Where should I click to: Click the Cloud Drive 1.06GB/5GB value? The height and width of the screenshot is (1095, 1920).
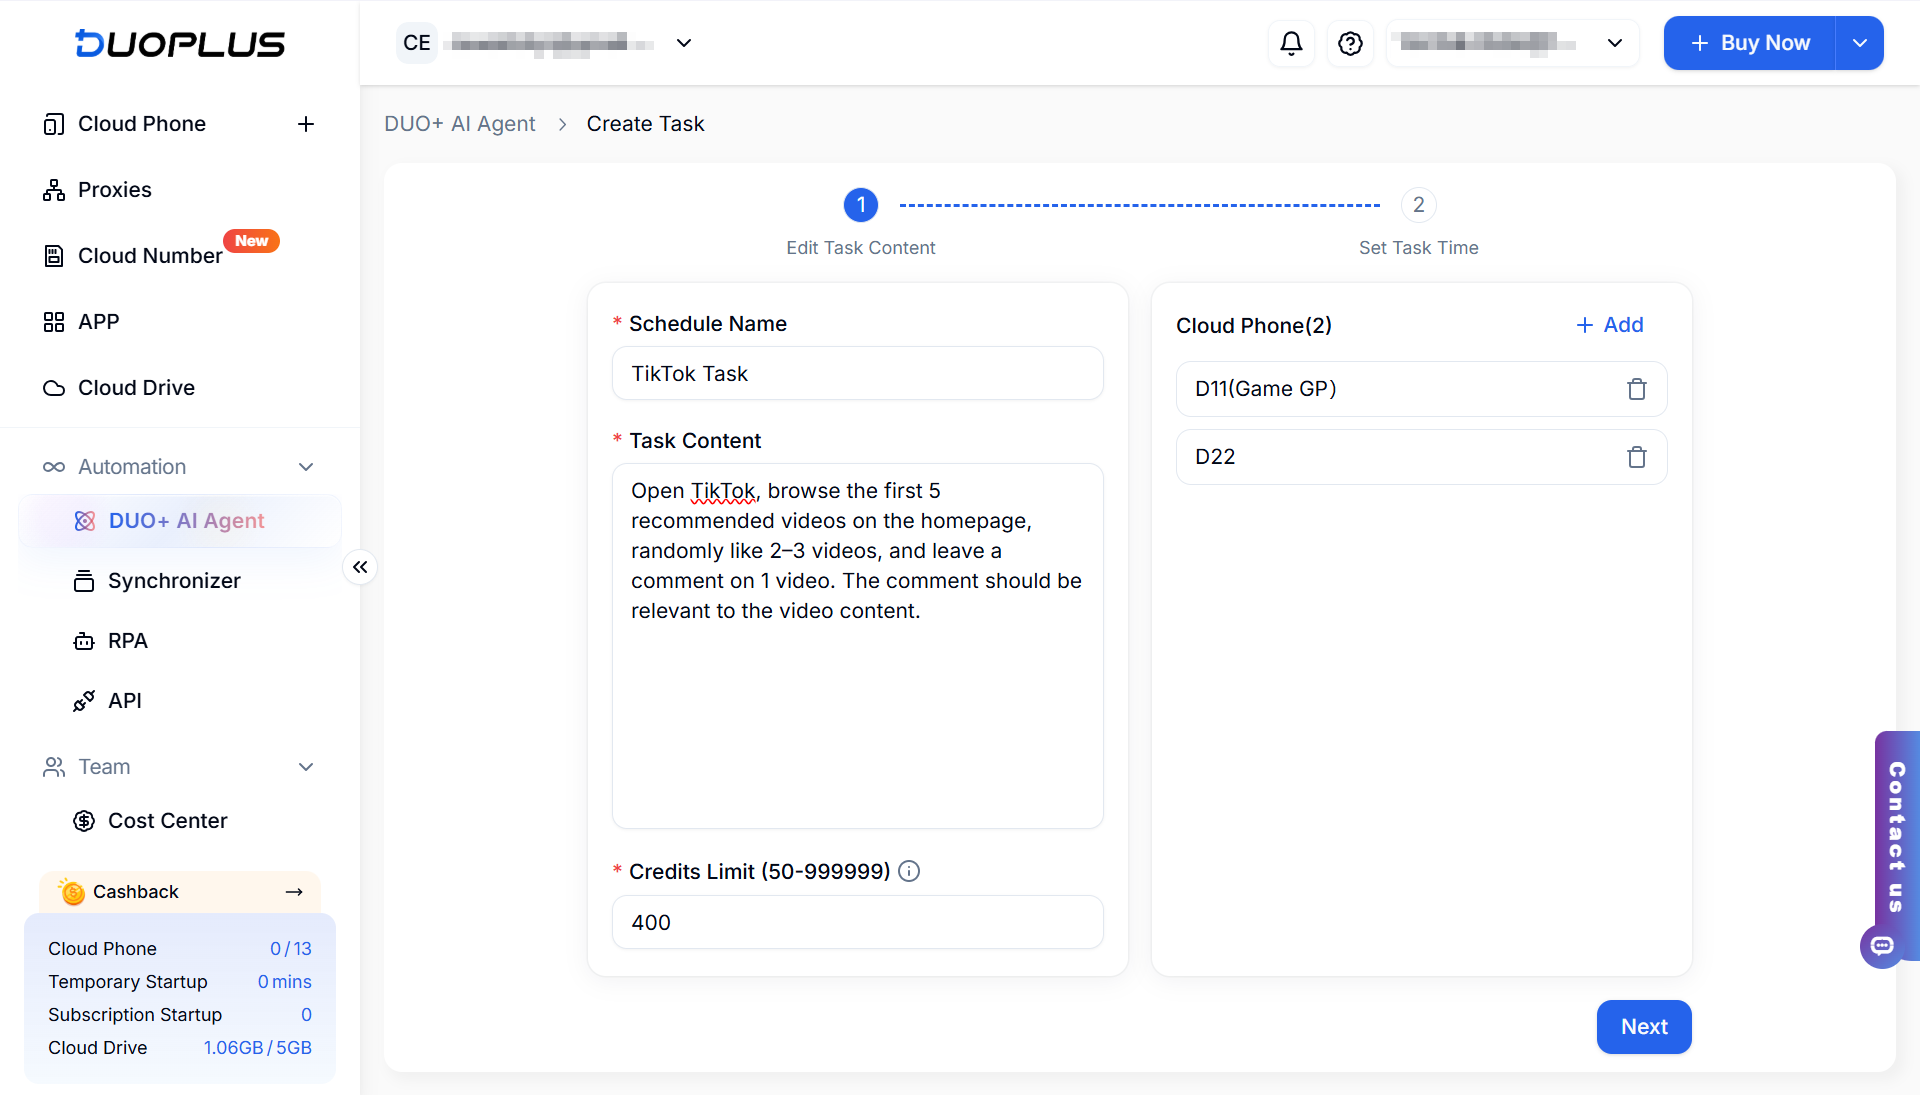(258, 1048)
